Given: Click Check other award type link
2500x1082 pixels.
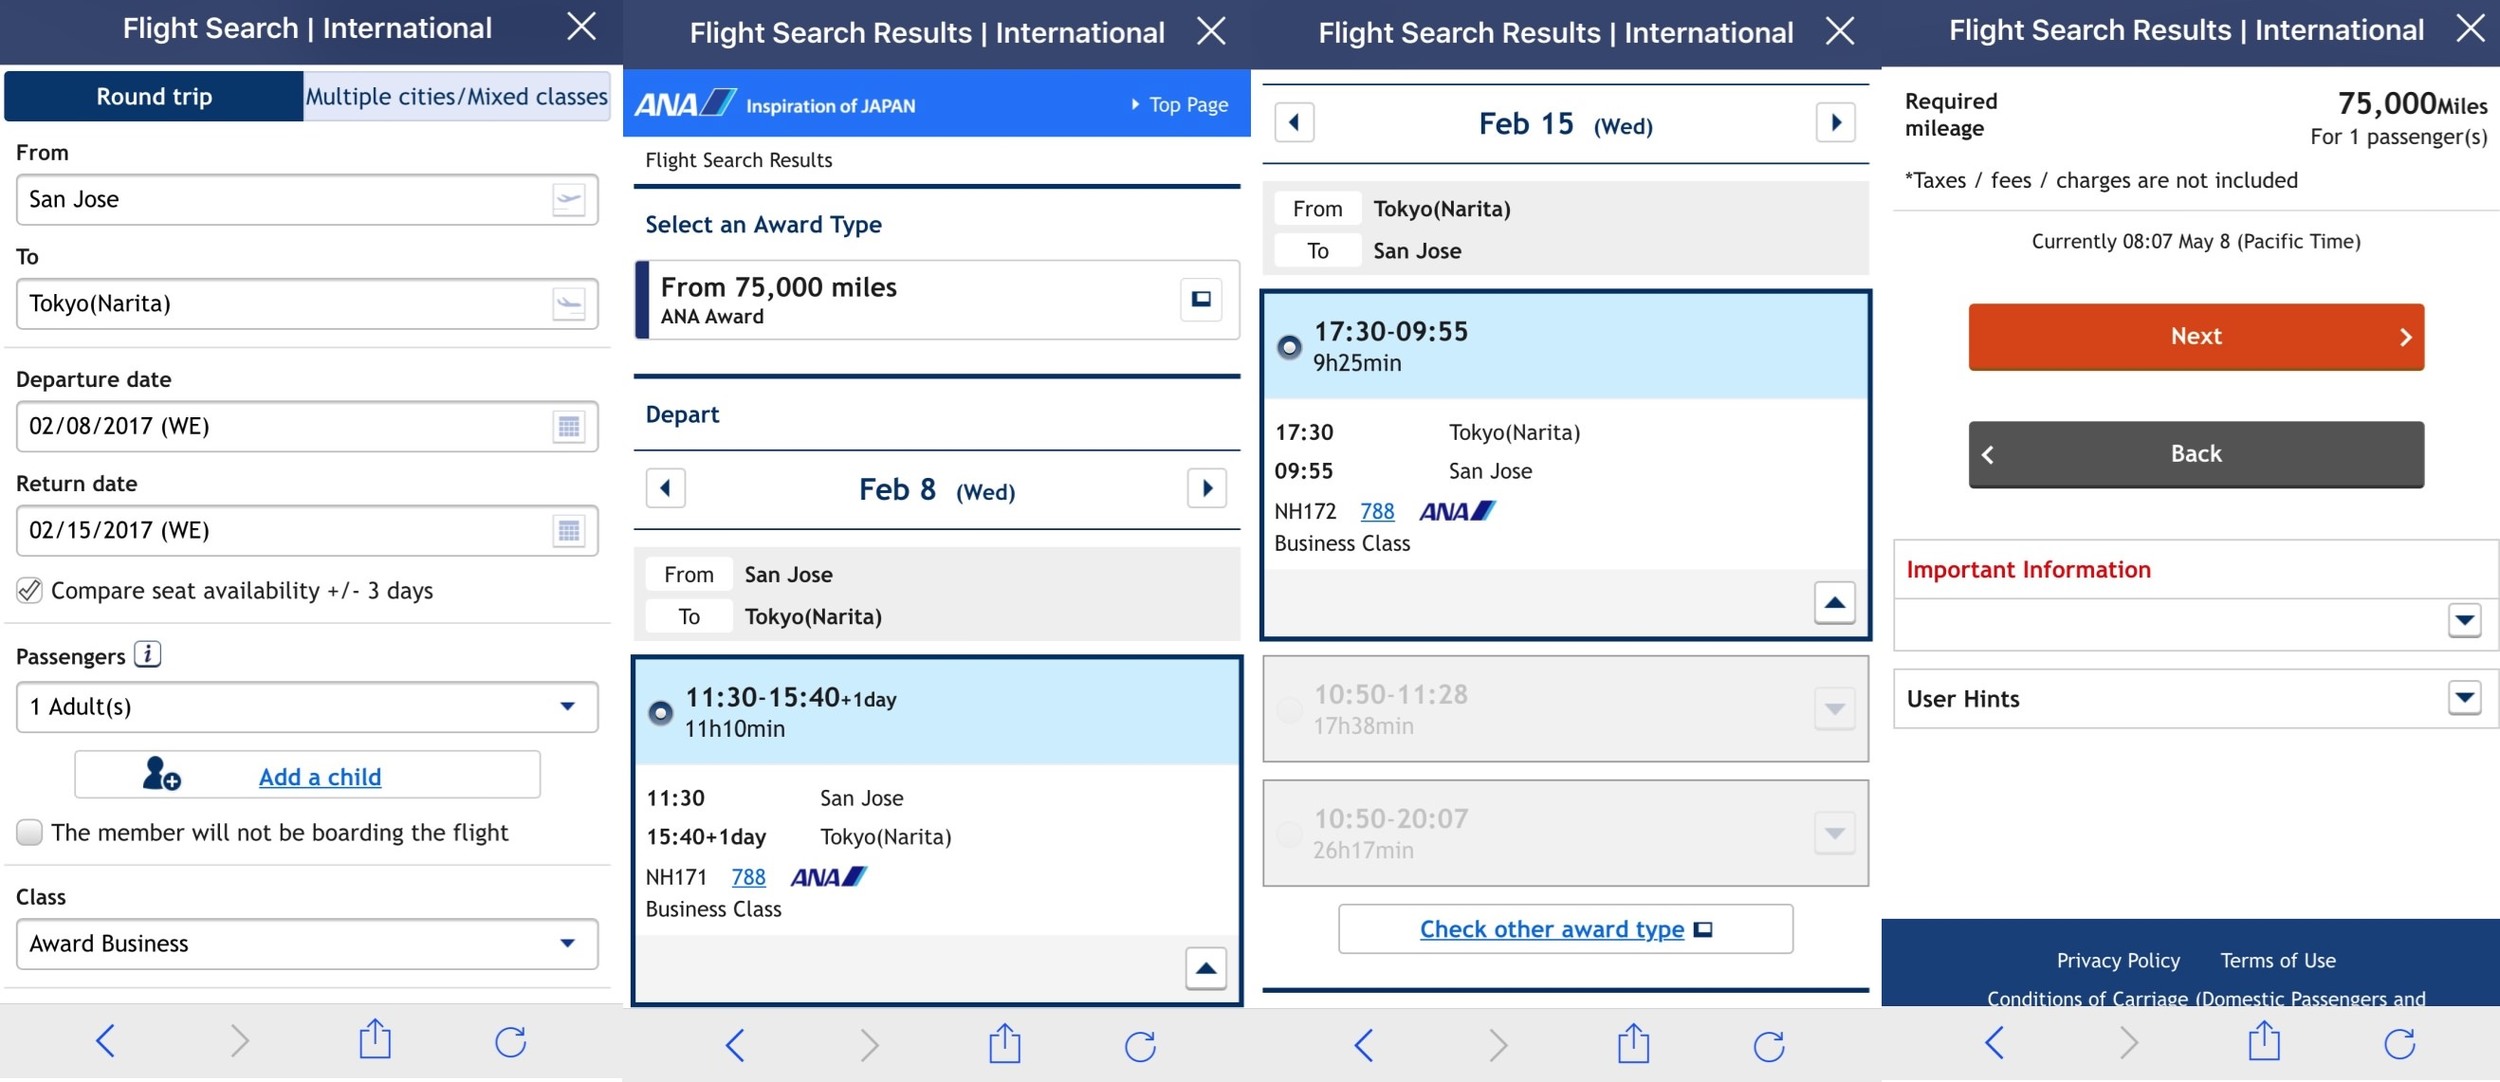Looking at the screenshot, I should point(1552,929).
